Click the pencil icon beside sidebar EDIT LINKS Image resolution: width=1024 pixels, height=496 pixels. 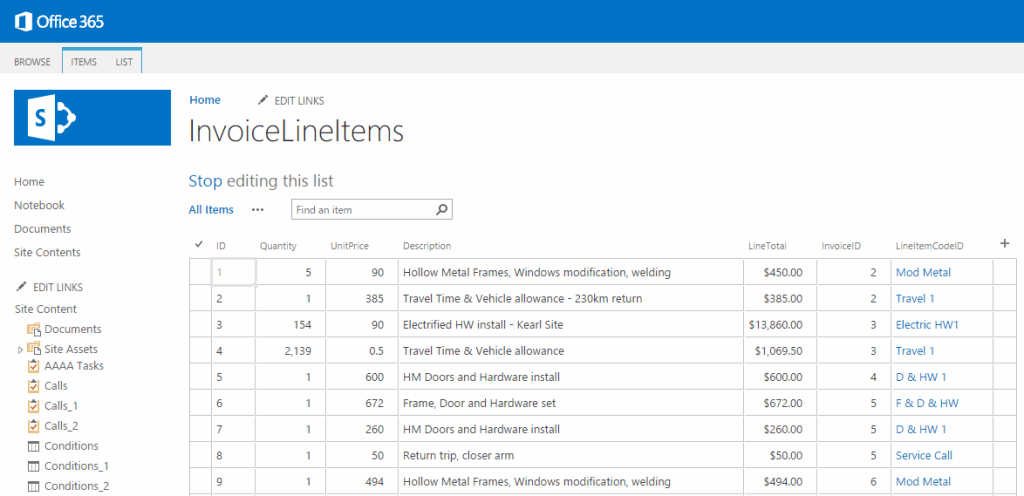pyautogui.click(x=22, y=287)
